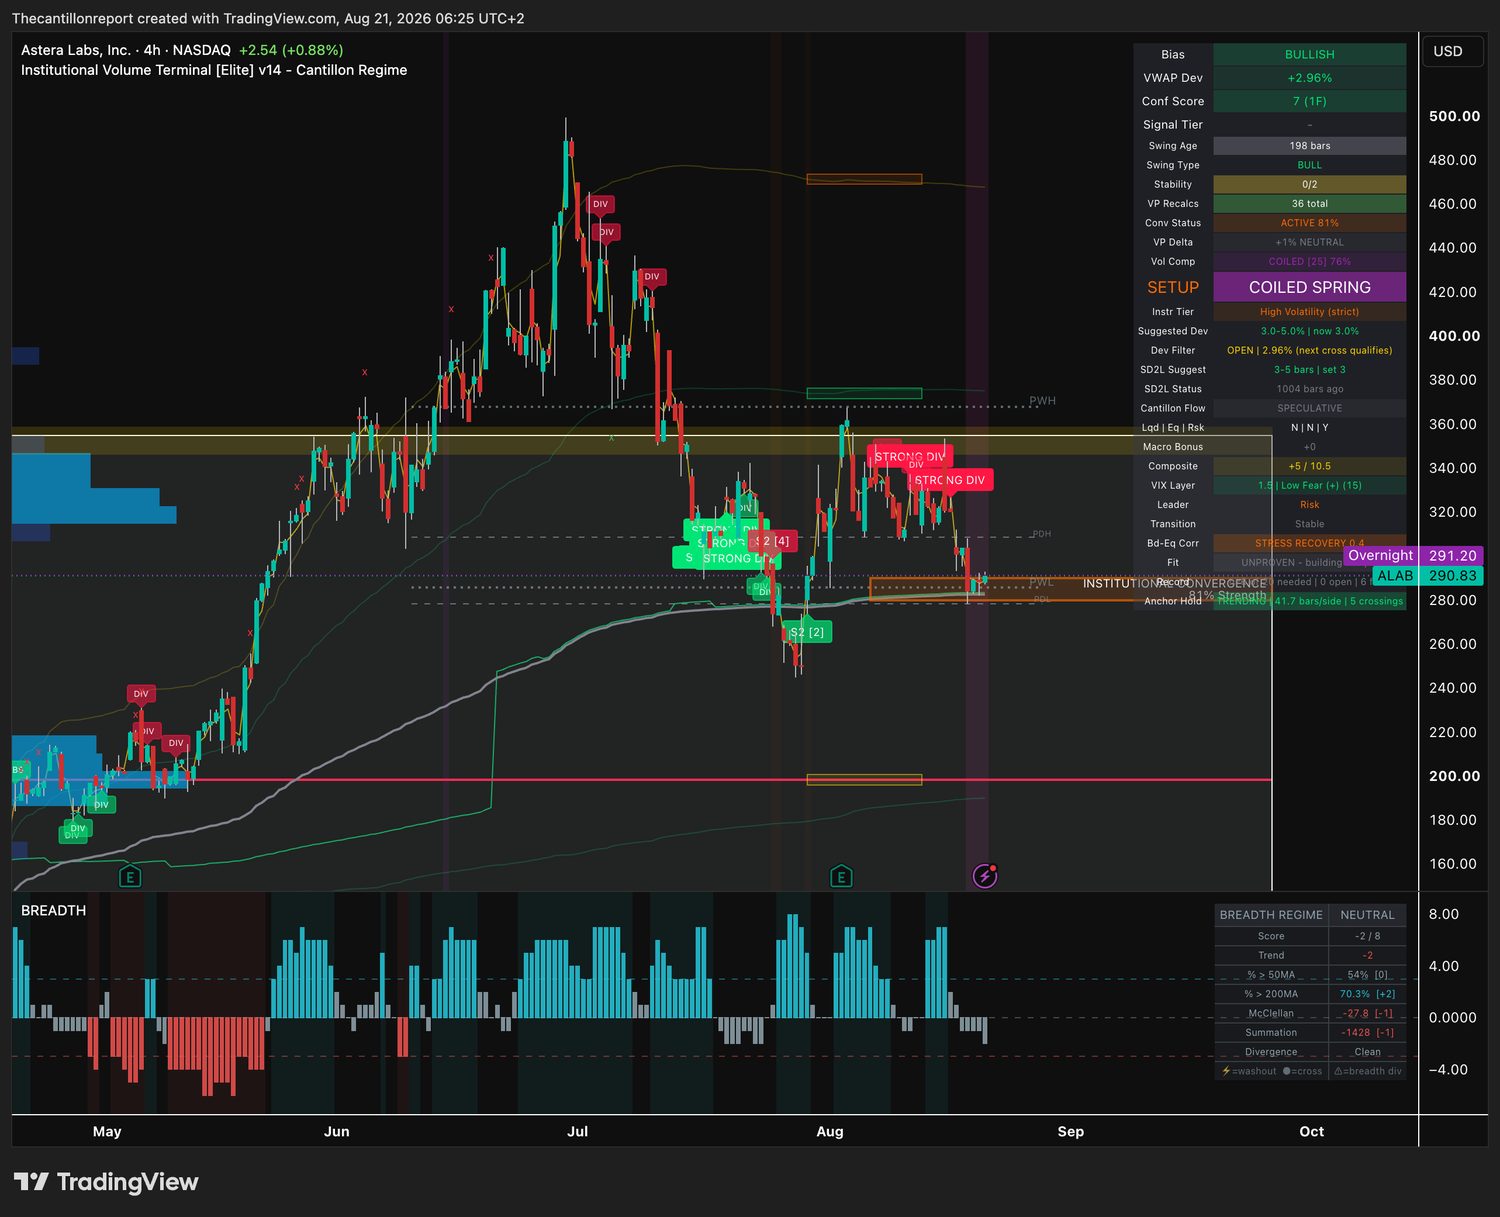Select the SD2L Suggest 3-5 bars value
The width and height of the screenshot is (1500, 1217).
pos(1310,370)
